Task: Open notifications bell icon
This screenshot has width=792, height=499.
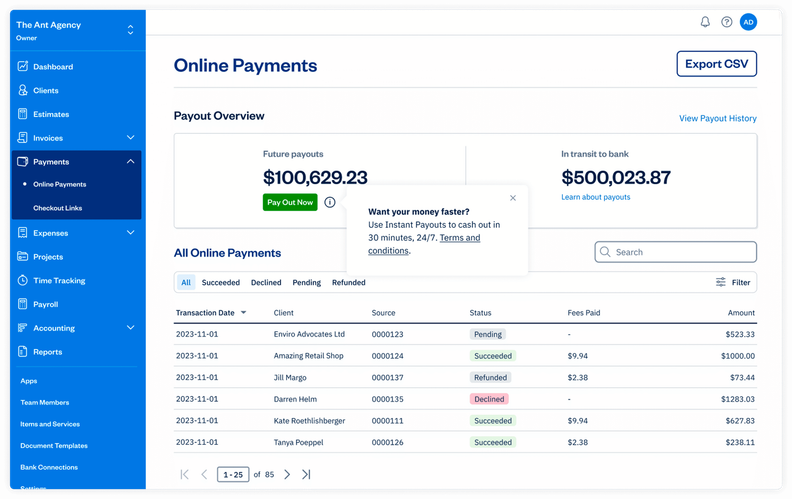Action: [x=705, y=22]
